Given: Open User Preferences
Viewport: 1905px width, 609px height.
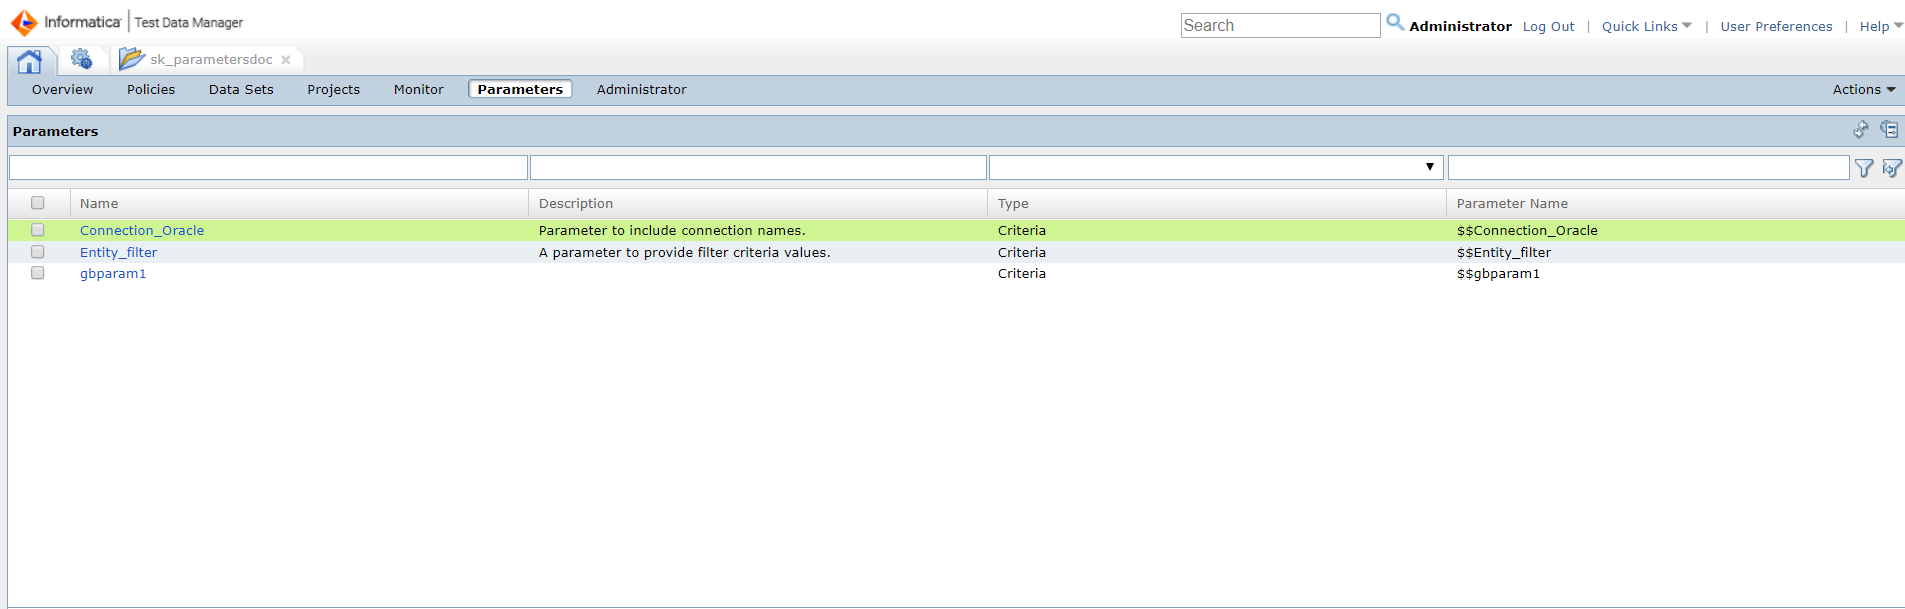Looking at the screenshot, I should (1776, 27).
